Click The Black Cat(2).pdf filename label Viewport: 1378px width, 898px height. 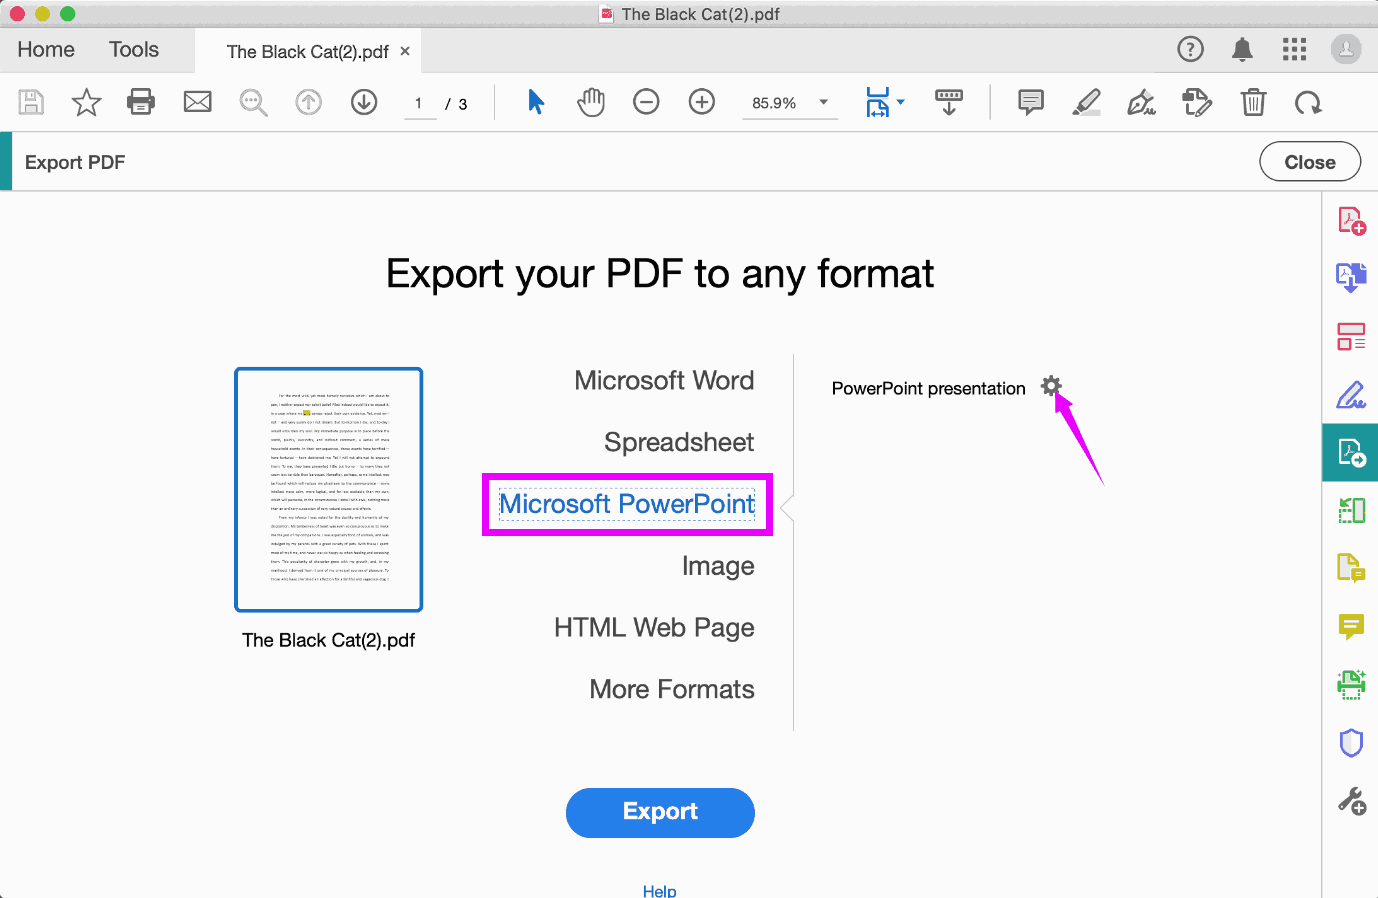328,640
